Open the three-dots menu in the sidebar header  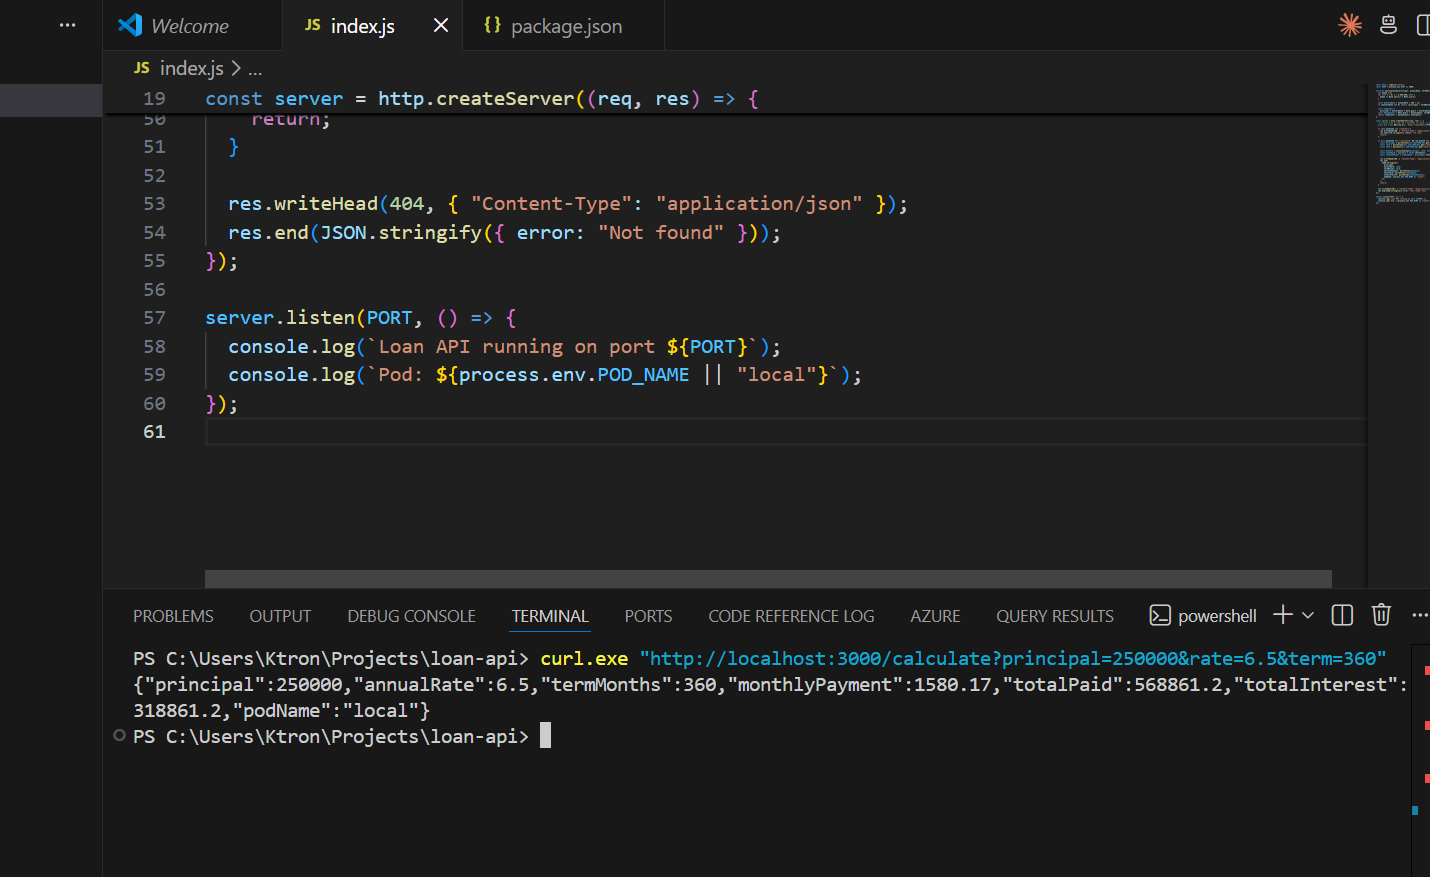[67, 25]
